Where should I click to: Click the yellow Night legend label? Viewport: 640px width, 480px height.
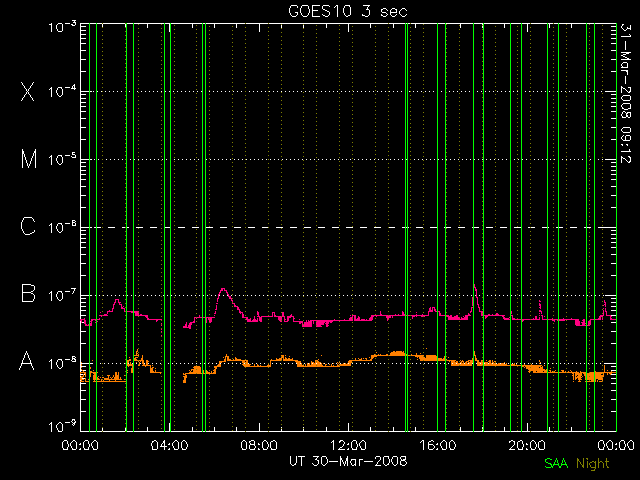coord(593,464)
